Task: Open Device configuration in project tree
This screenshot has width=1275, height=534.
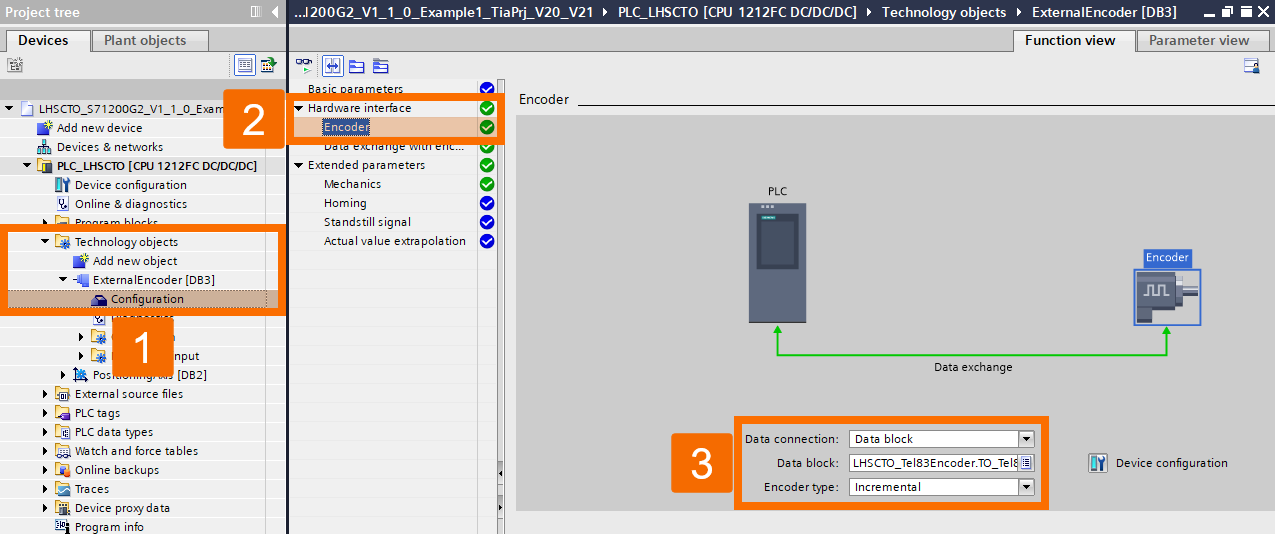Action: click(130, 185)
